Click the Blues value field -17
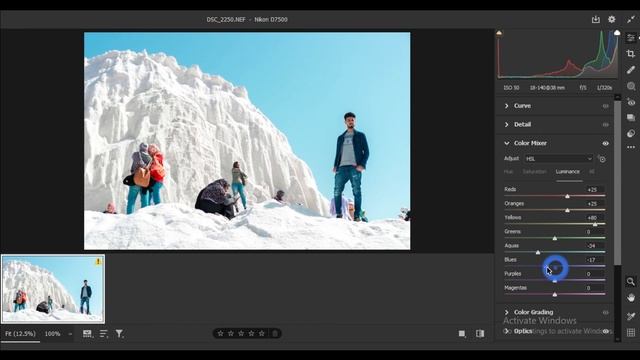Viewport: 640px width, 360px height. click(x=592, y=260)
